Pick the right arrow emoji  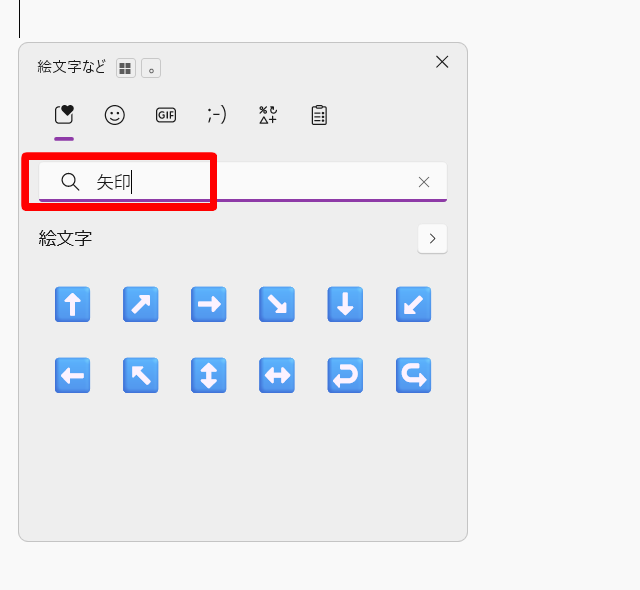point(208,304)
